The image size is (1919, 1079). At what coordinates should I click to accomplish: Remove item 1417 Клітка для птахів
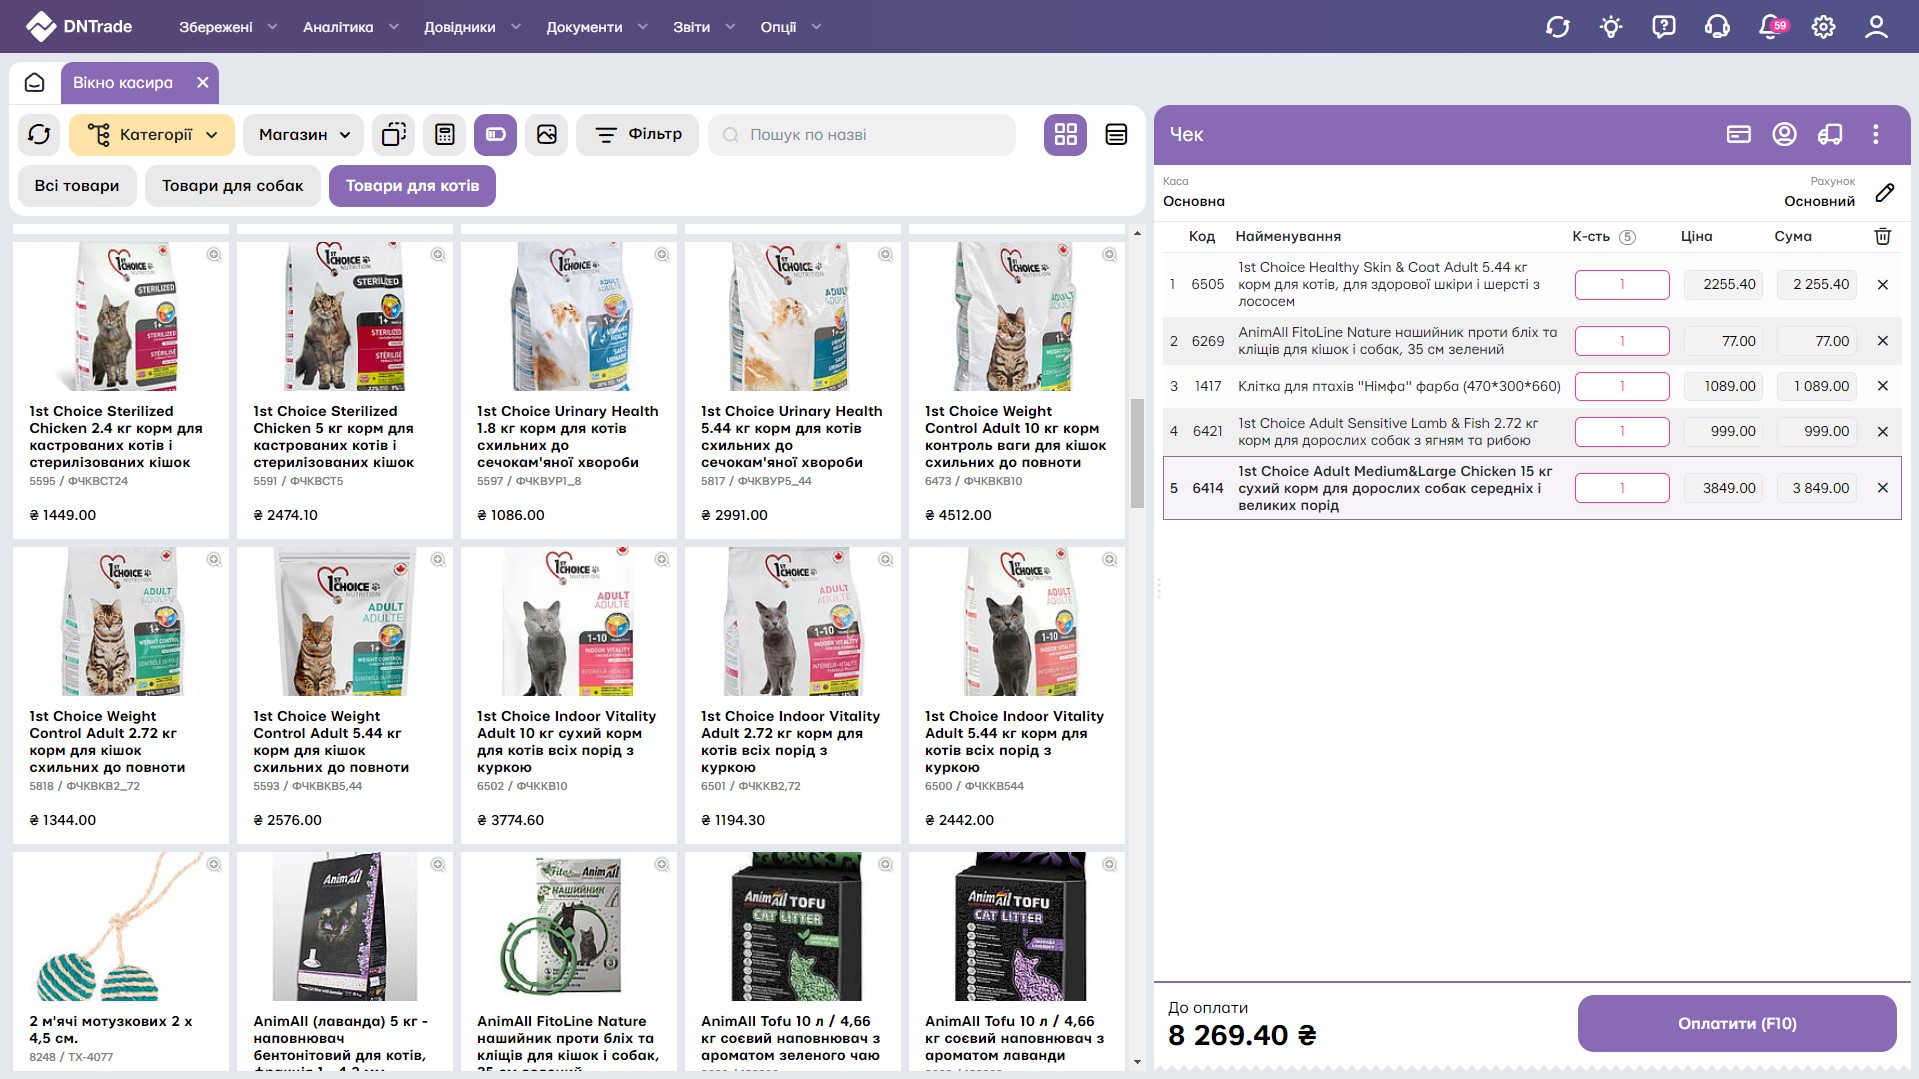[1882, 386]
